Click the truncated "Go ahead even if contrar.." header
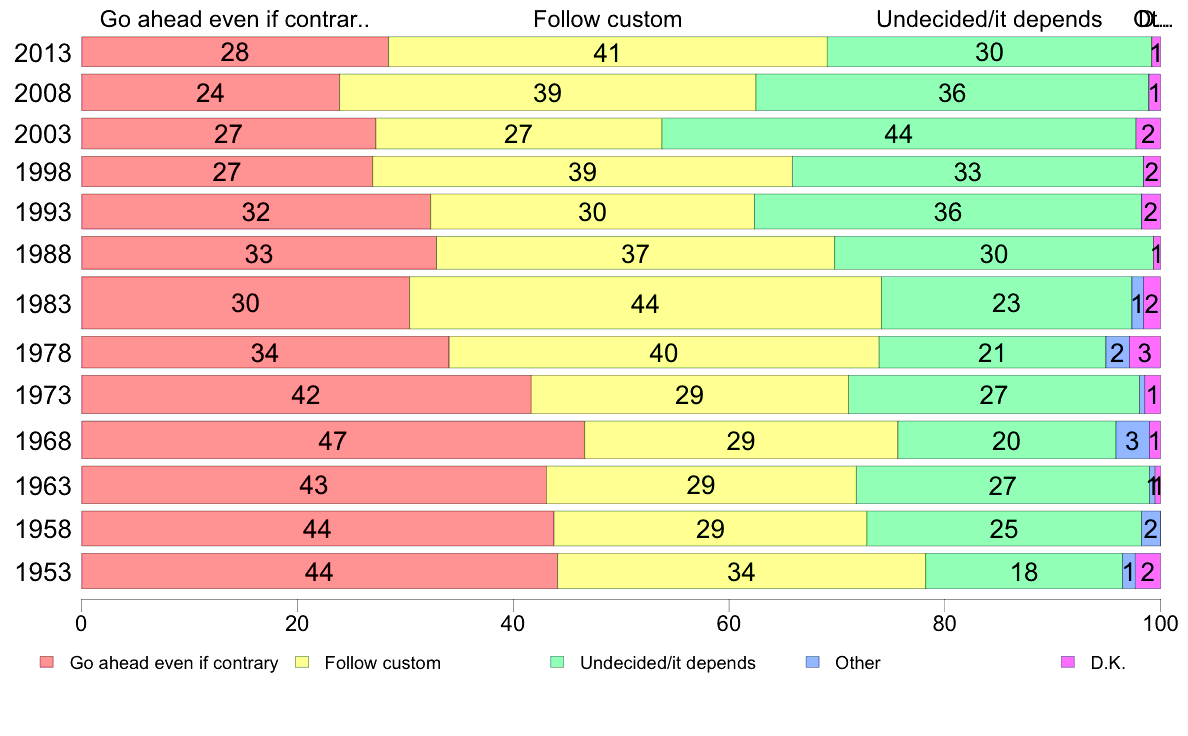This screenshot has width=1188, height=736. tap(235, 19)
